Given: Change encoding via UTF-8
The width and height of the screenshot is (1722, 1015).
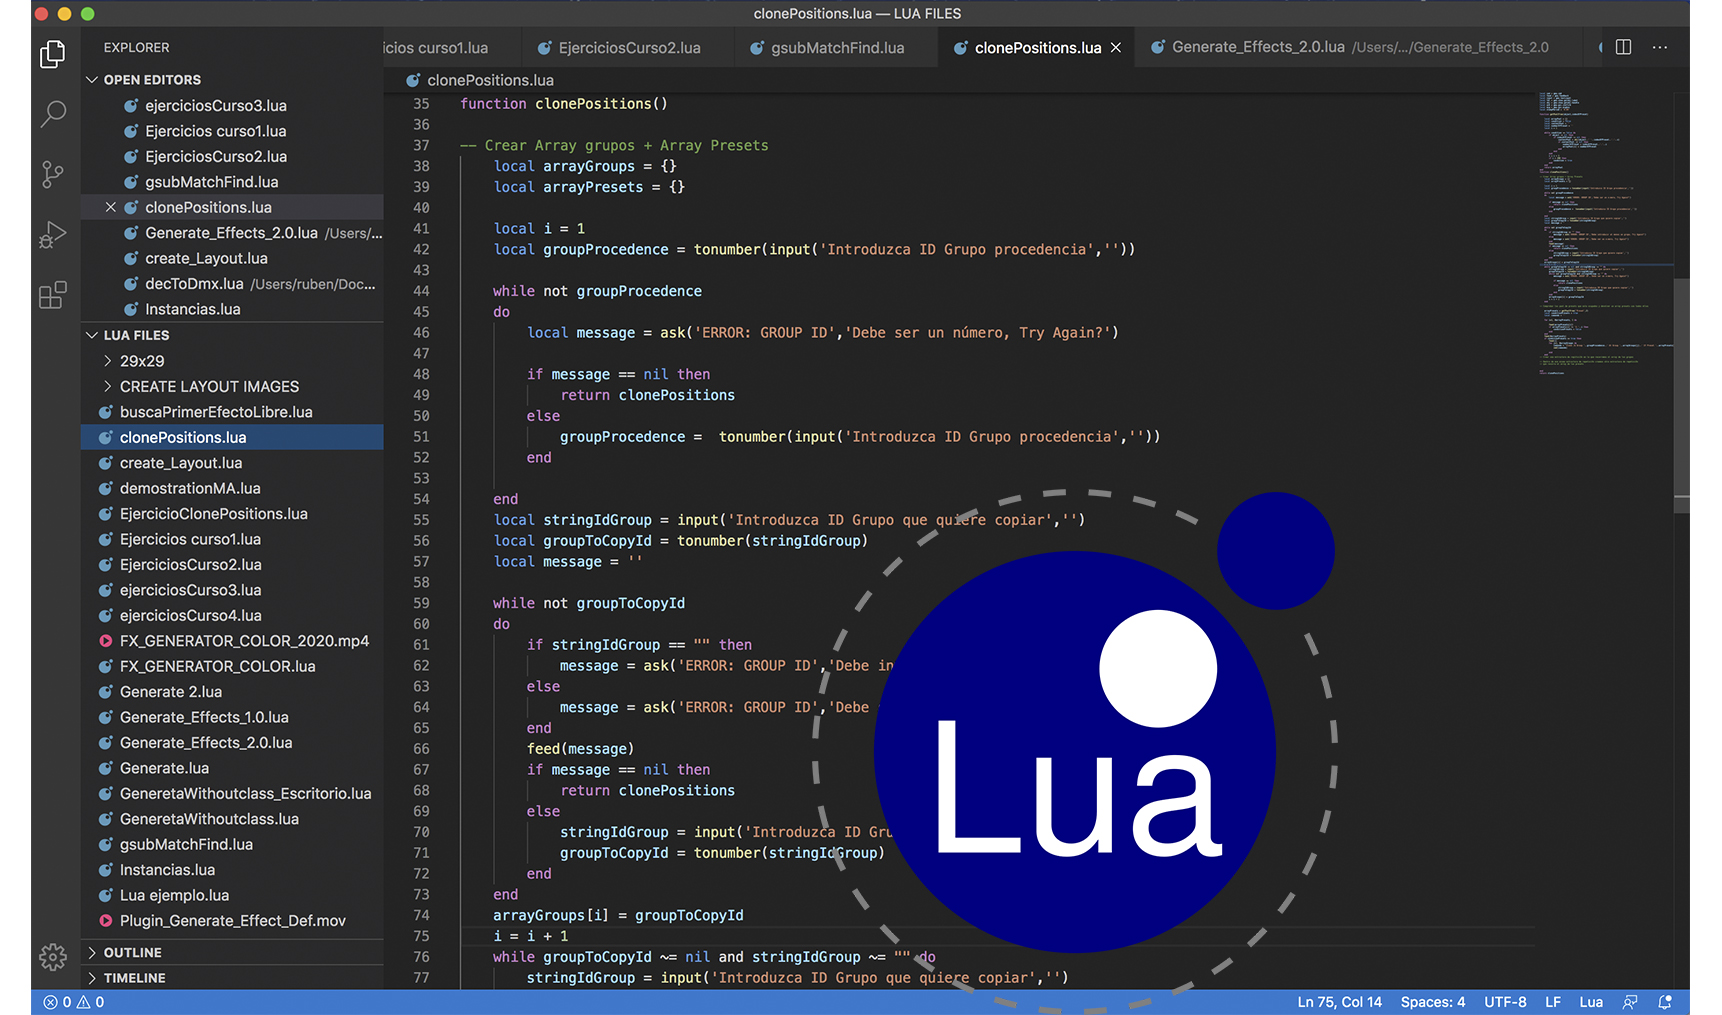Looking at the screenshot, I should pyautogui.click(x=1505, y=1002).
